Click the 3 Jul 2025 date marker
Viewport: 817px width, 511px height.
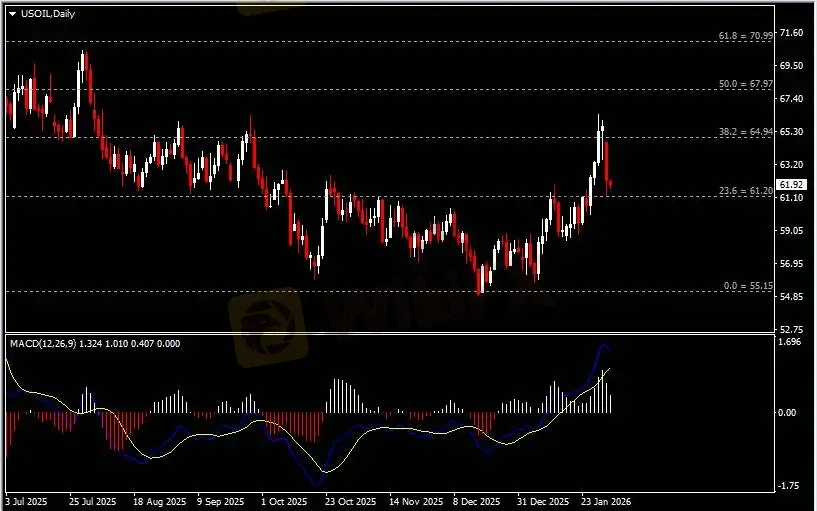[x=27, y=501]
